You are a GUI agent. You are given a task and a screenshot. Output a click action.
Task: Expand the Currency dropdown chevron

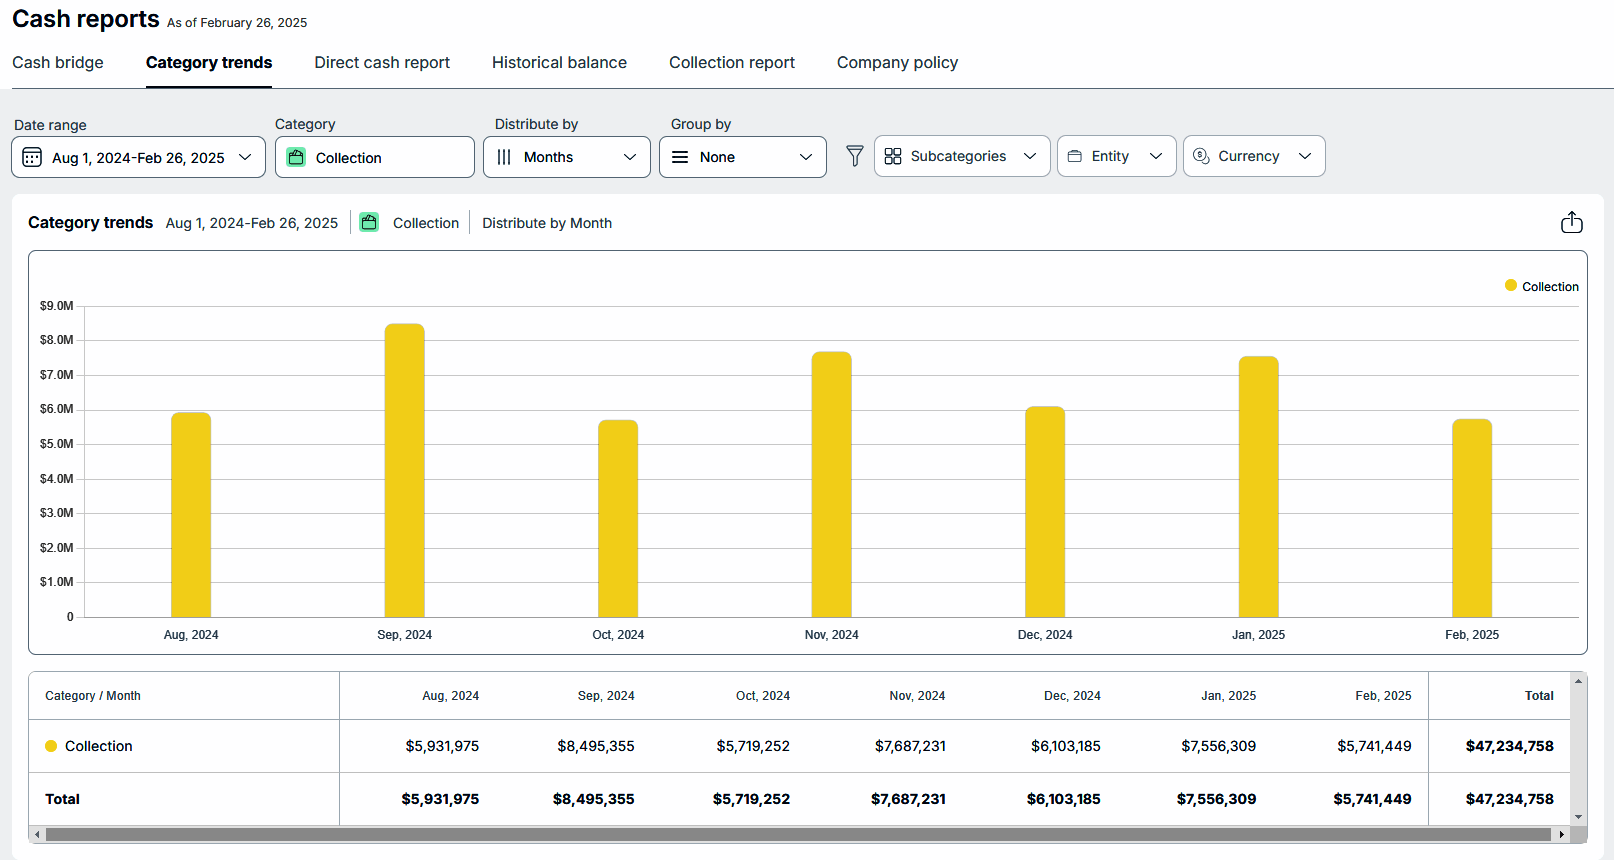tap(1304, 156)
